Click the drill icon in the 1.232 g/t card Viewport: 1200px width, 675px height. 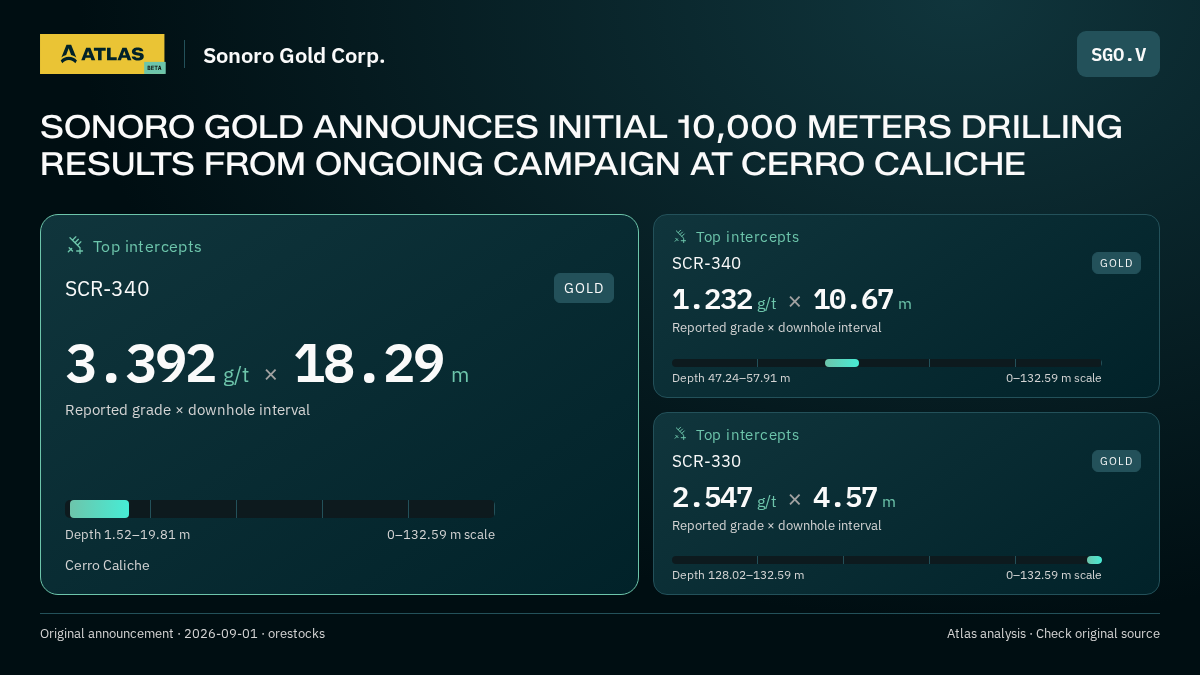coord(680,236)
